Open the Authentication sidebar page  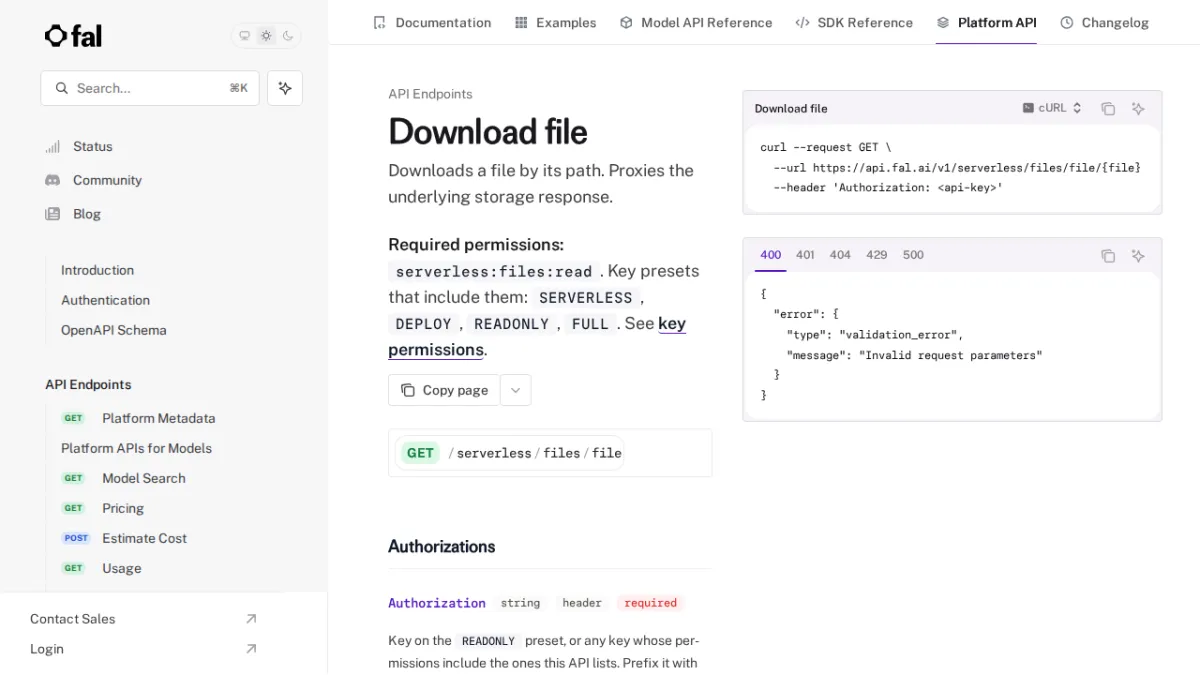point(105,300)
